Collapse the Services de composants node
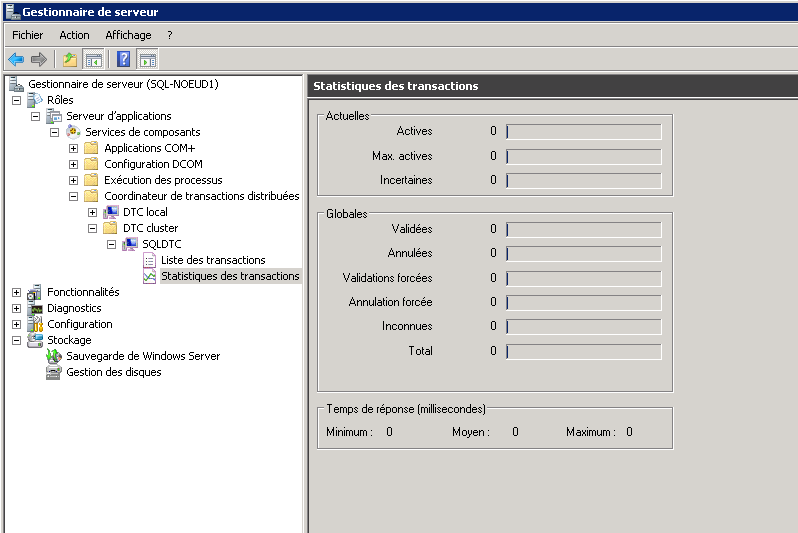The image size is (798, 533). [x=55, y=132]
